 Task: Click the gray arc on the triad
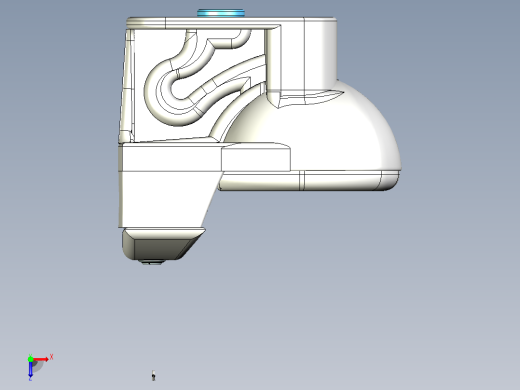pyautogui.click(x=38, y=367)
